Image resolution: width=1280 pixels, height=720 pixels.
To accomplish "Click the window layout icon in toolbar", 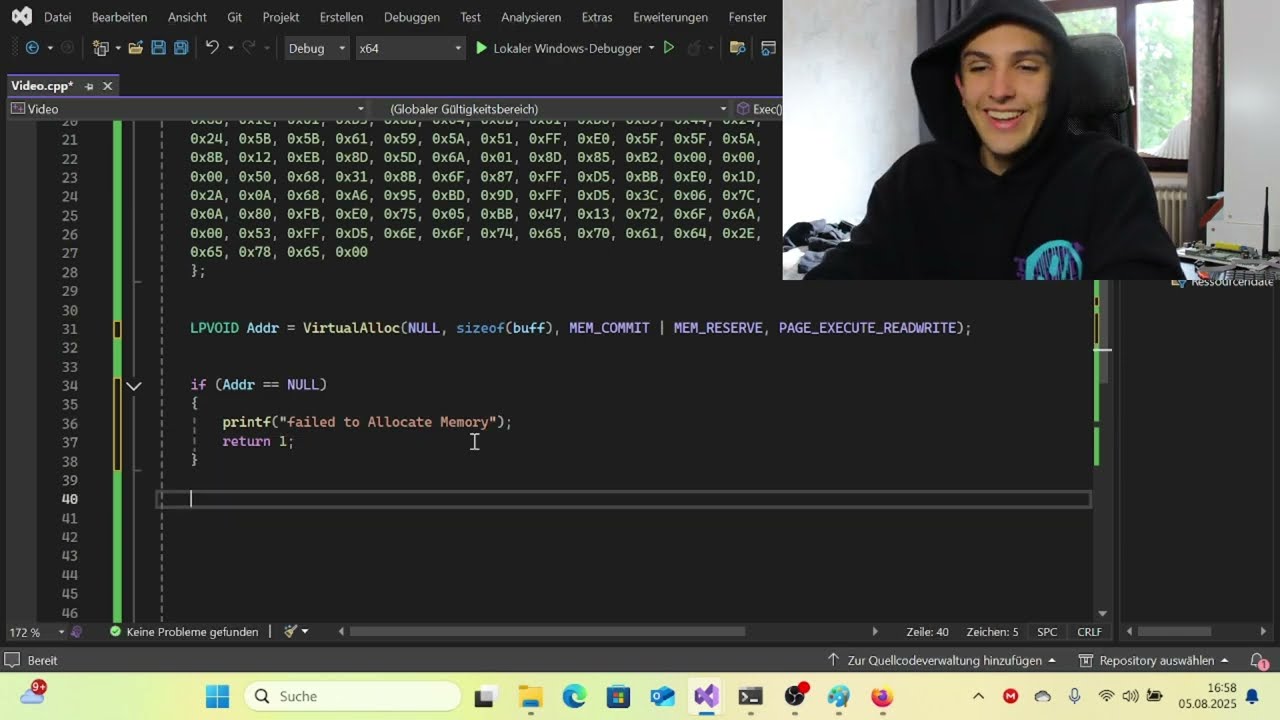I will click(x=768, y=48).
